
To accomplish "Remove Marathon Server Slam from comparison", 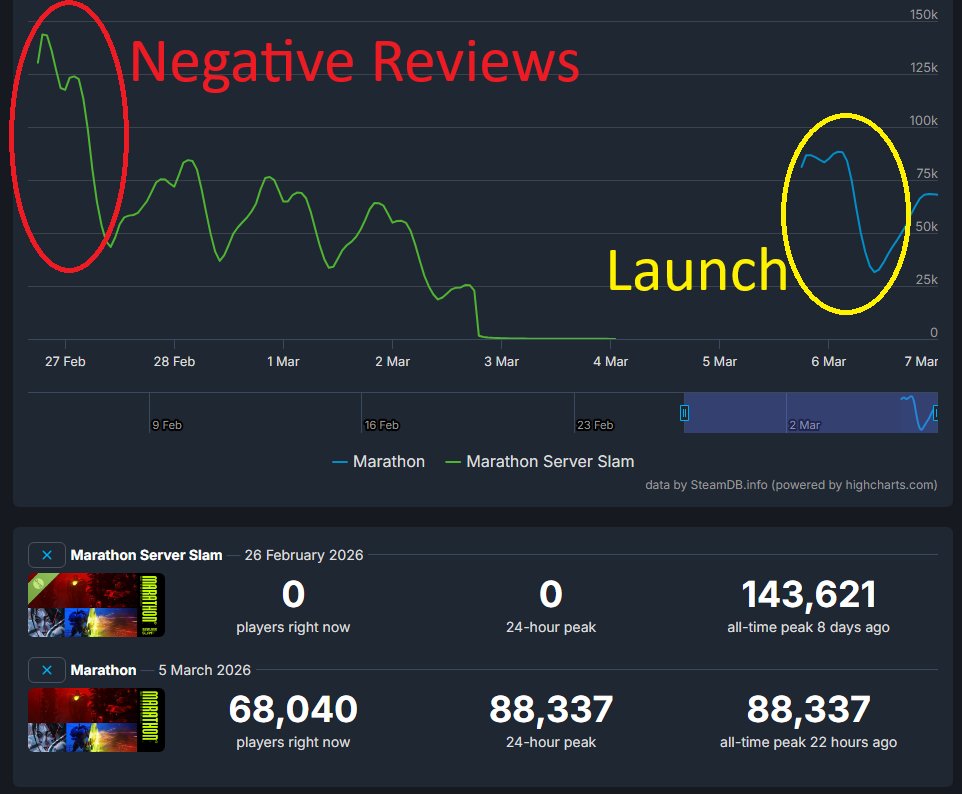I will (x=47, y=555).
